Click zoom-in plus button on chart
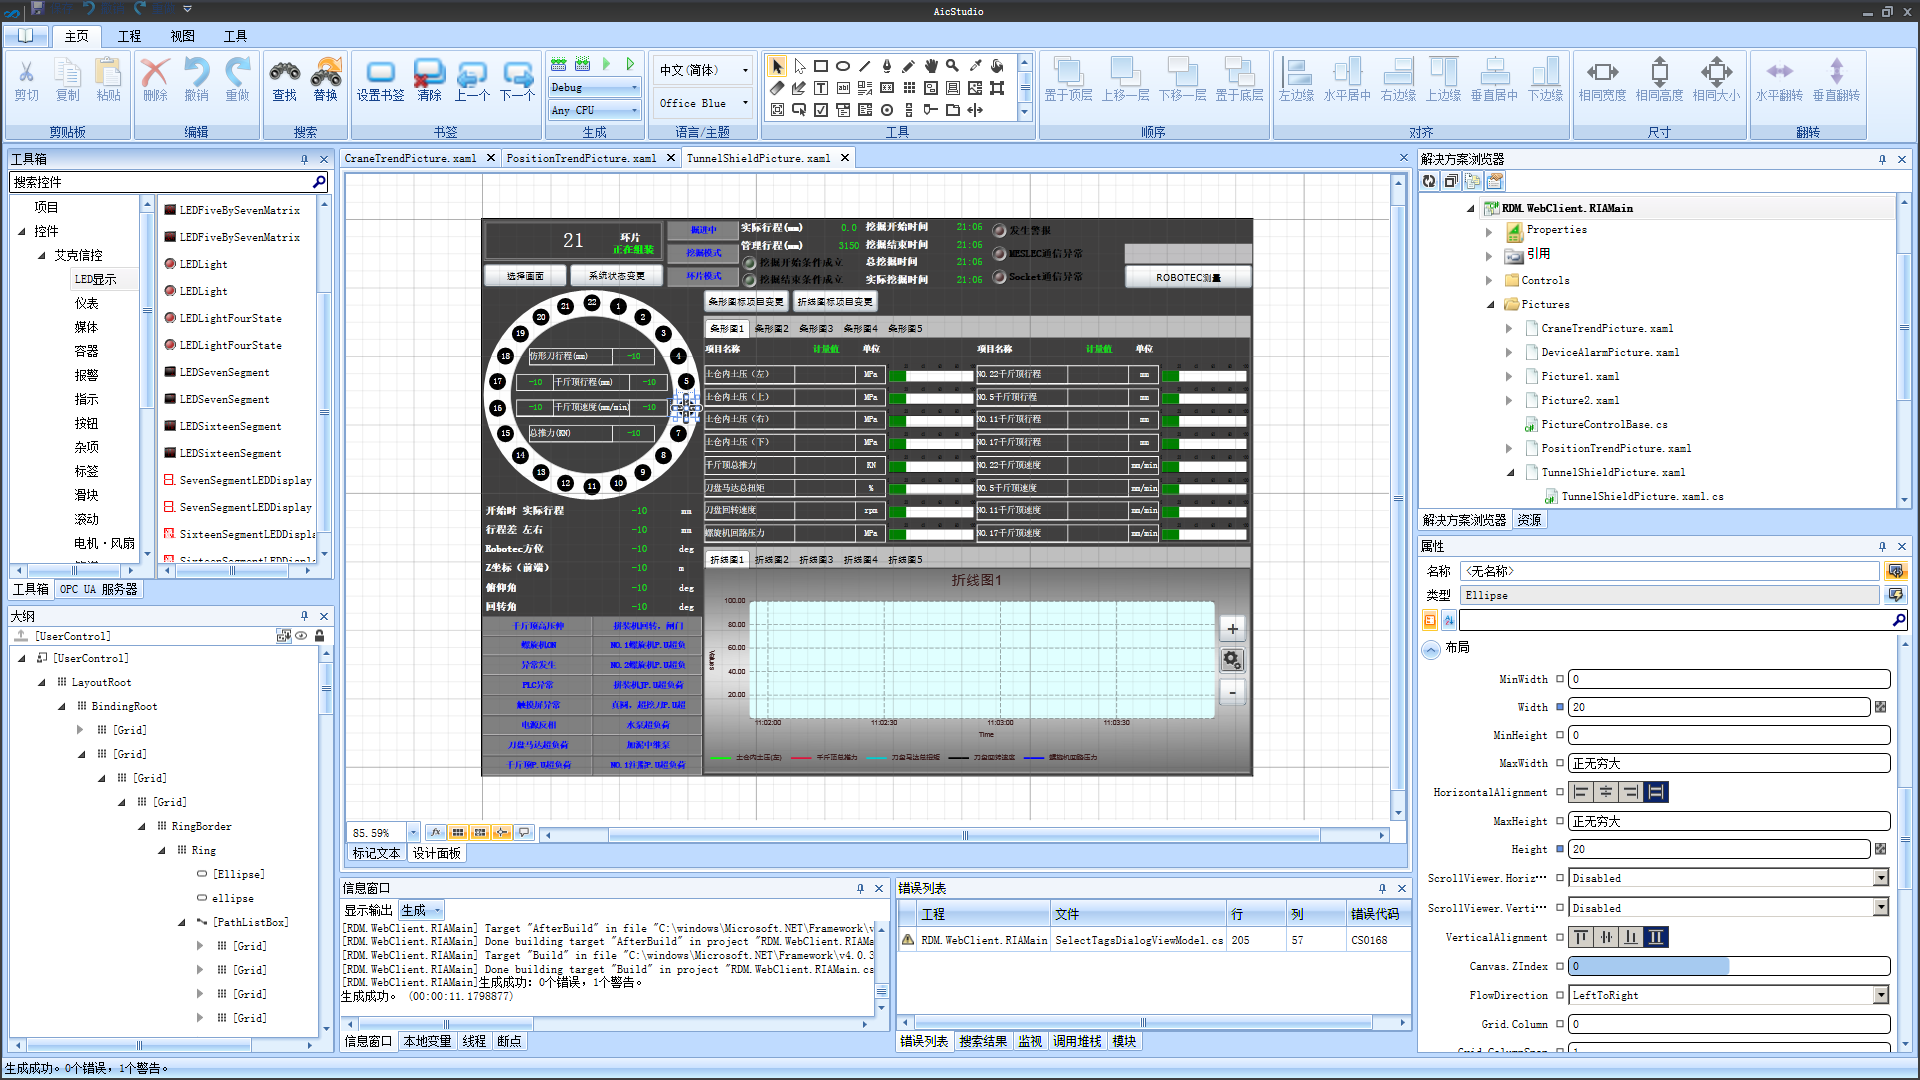1920x1080 pixels. point(1232,629)
